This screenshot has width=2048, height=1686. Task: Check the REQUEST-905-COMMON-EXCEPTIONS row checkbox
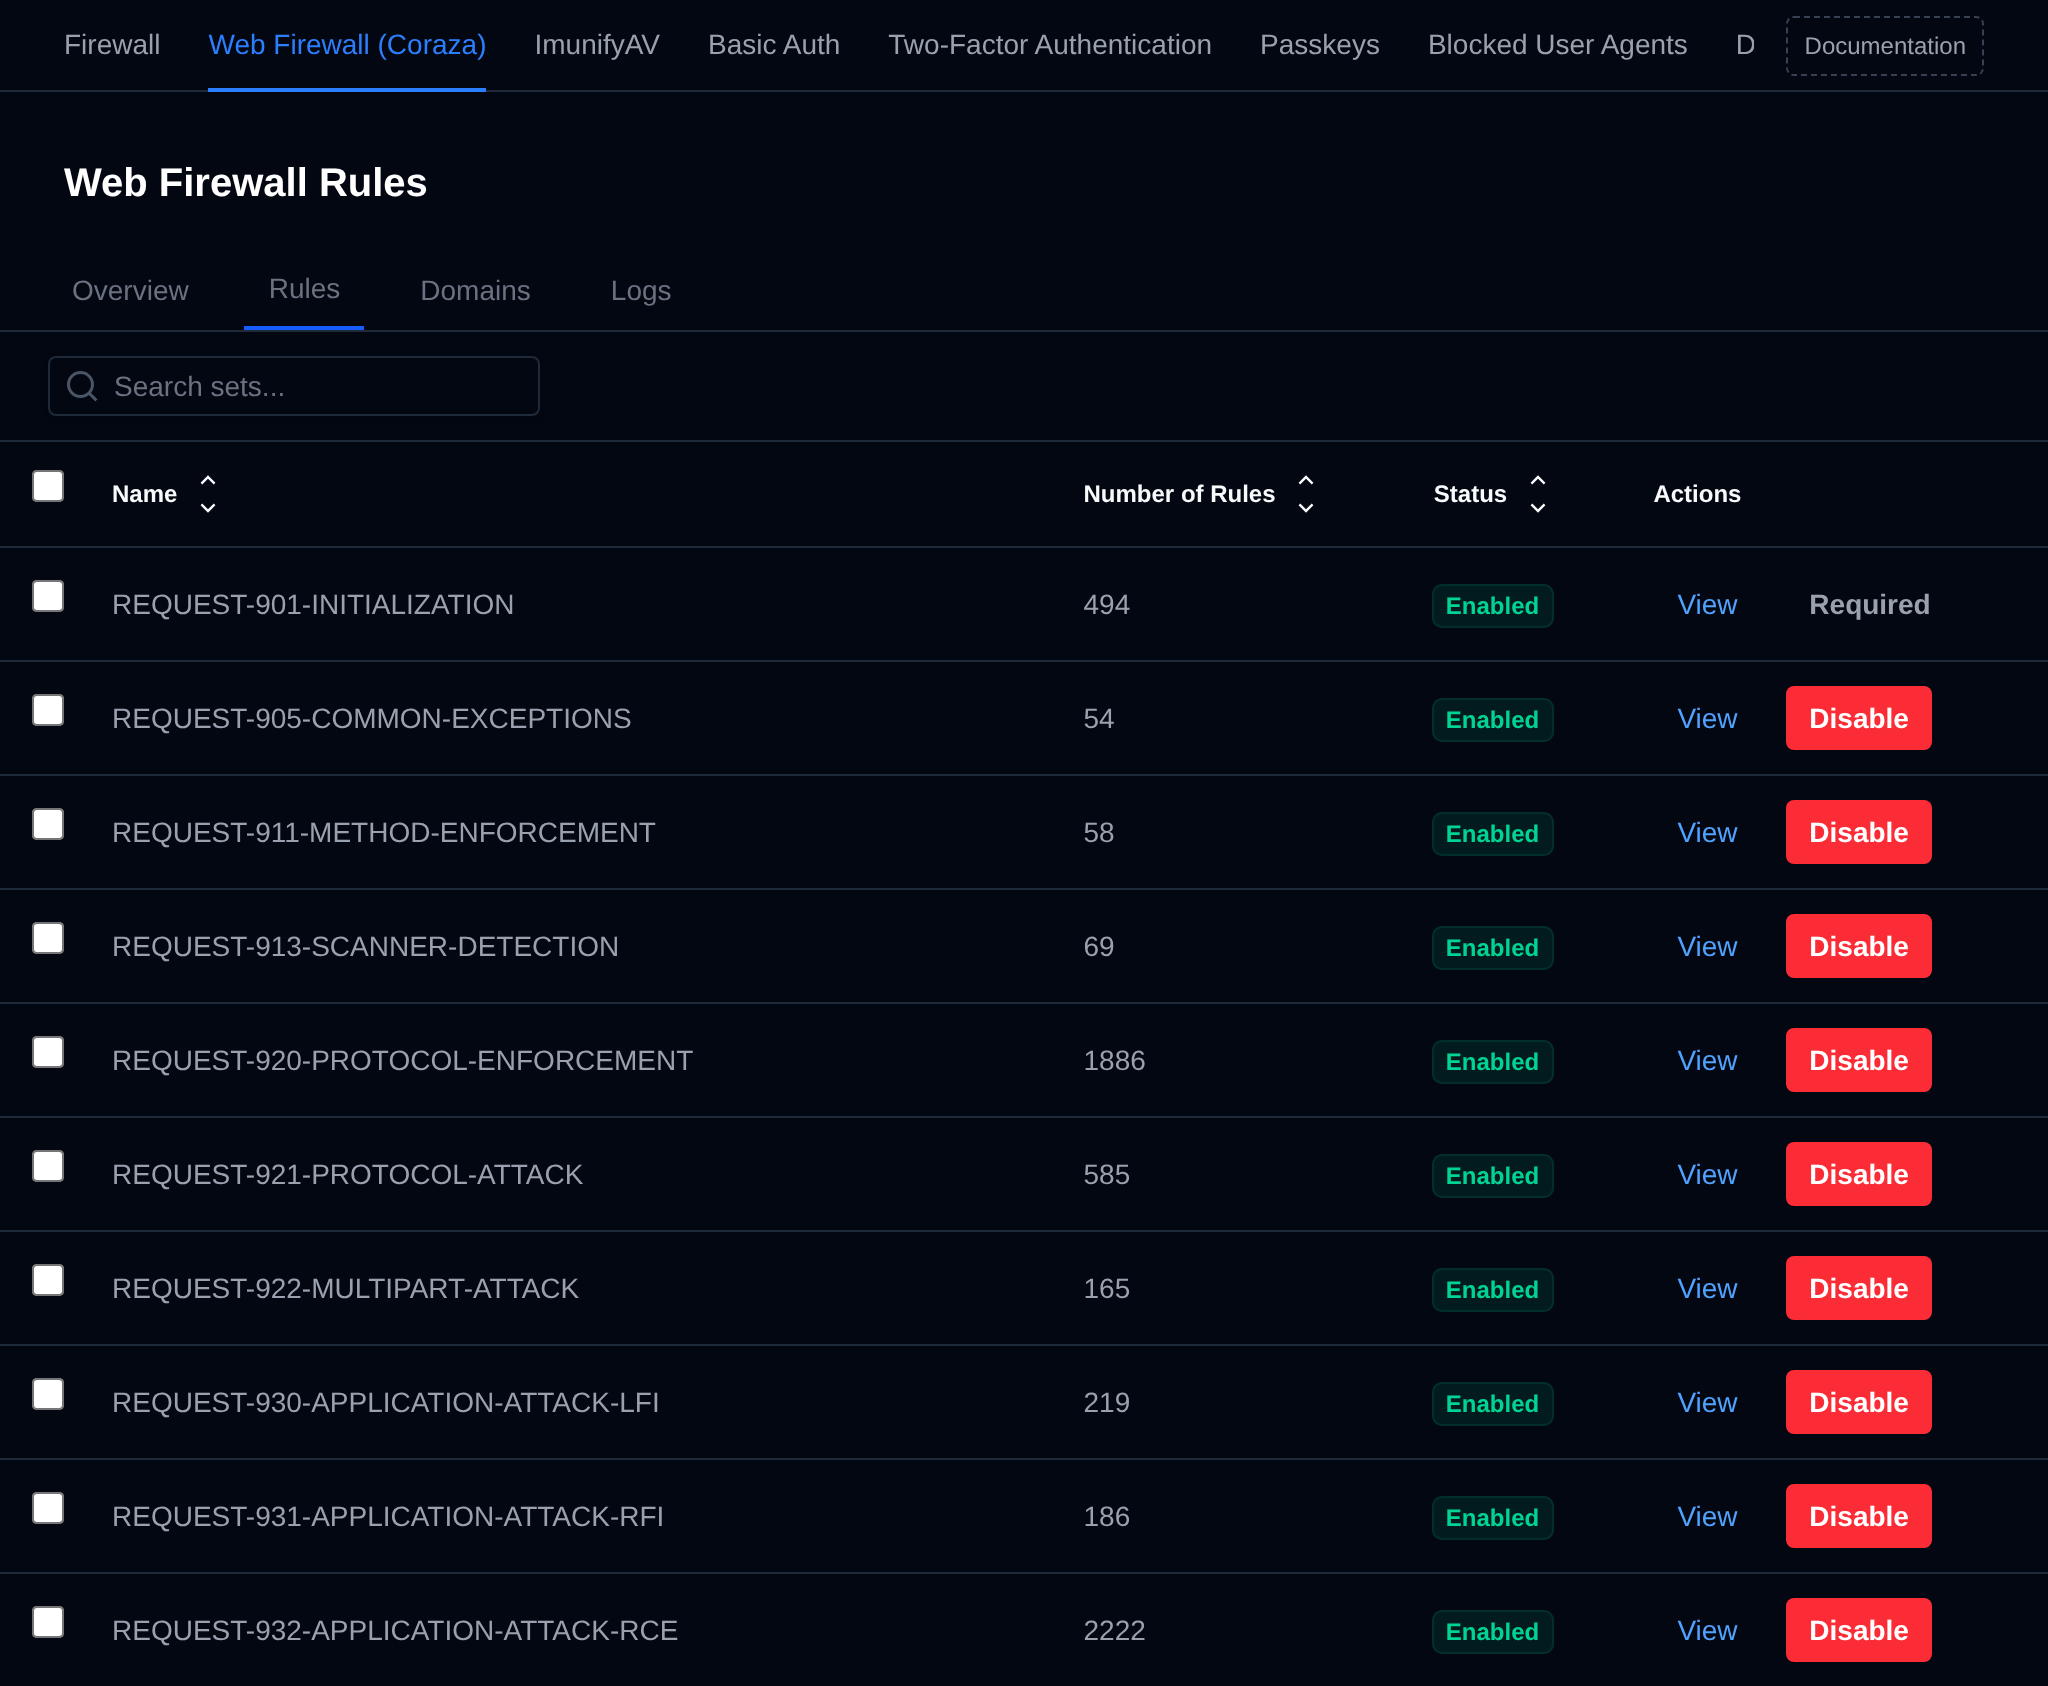(x=48, y=710)
